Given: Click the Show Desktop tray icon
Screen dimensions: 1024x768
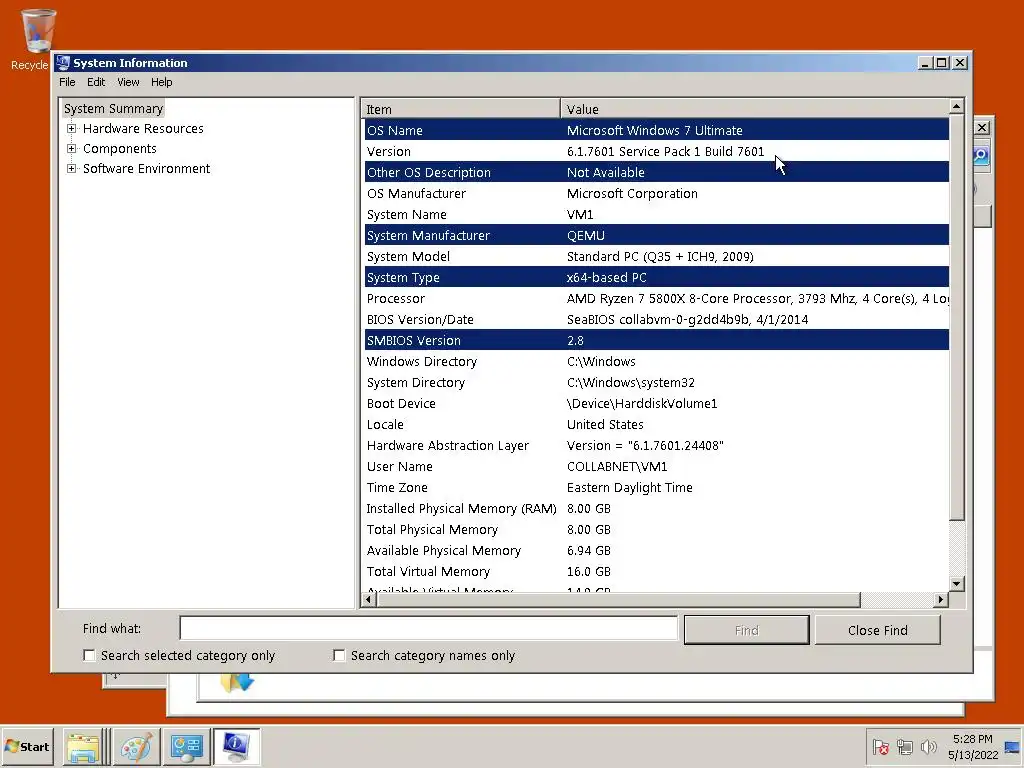Looking at the screenshot, I should (x=1013, y=747).
